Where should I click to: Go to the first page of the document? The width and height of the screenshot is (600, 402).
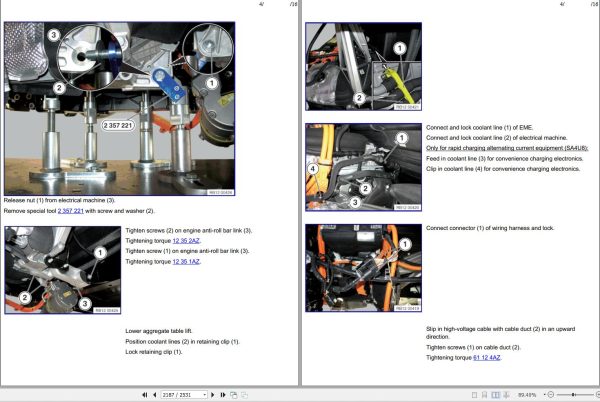click(x=145, y=395)
